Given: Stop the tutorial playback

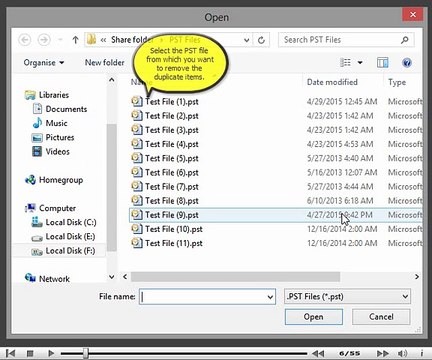Looking at the screenshot, I should [x=30, y=353].
